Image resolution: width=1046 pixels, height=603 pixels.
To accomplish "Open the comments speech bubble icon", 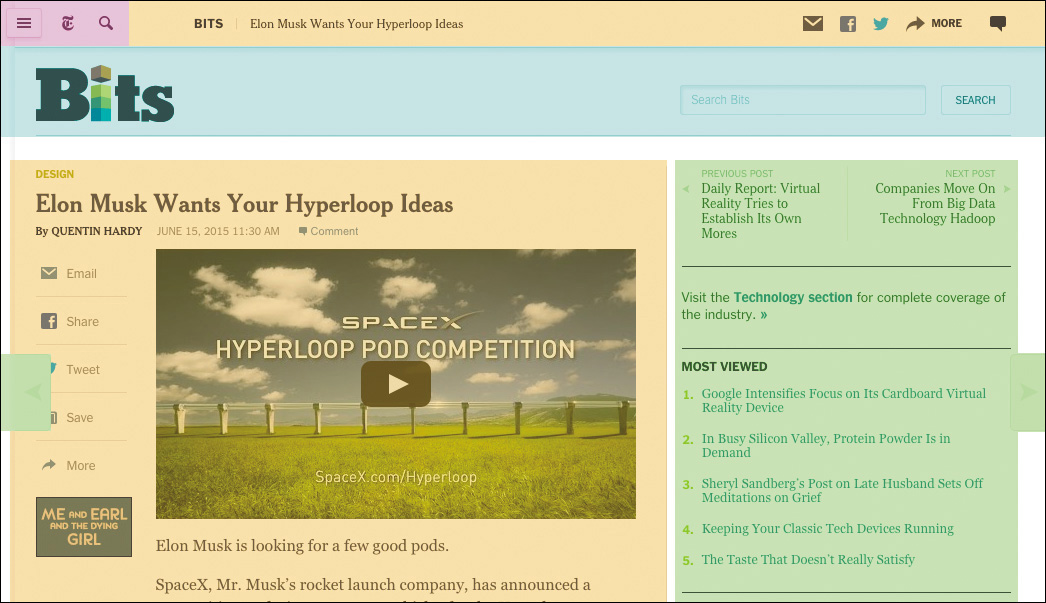I will 997,24.
